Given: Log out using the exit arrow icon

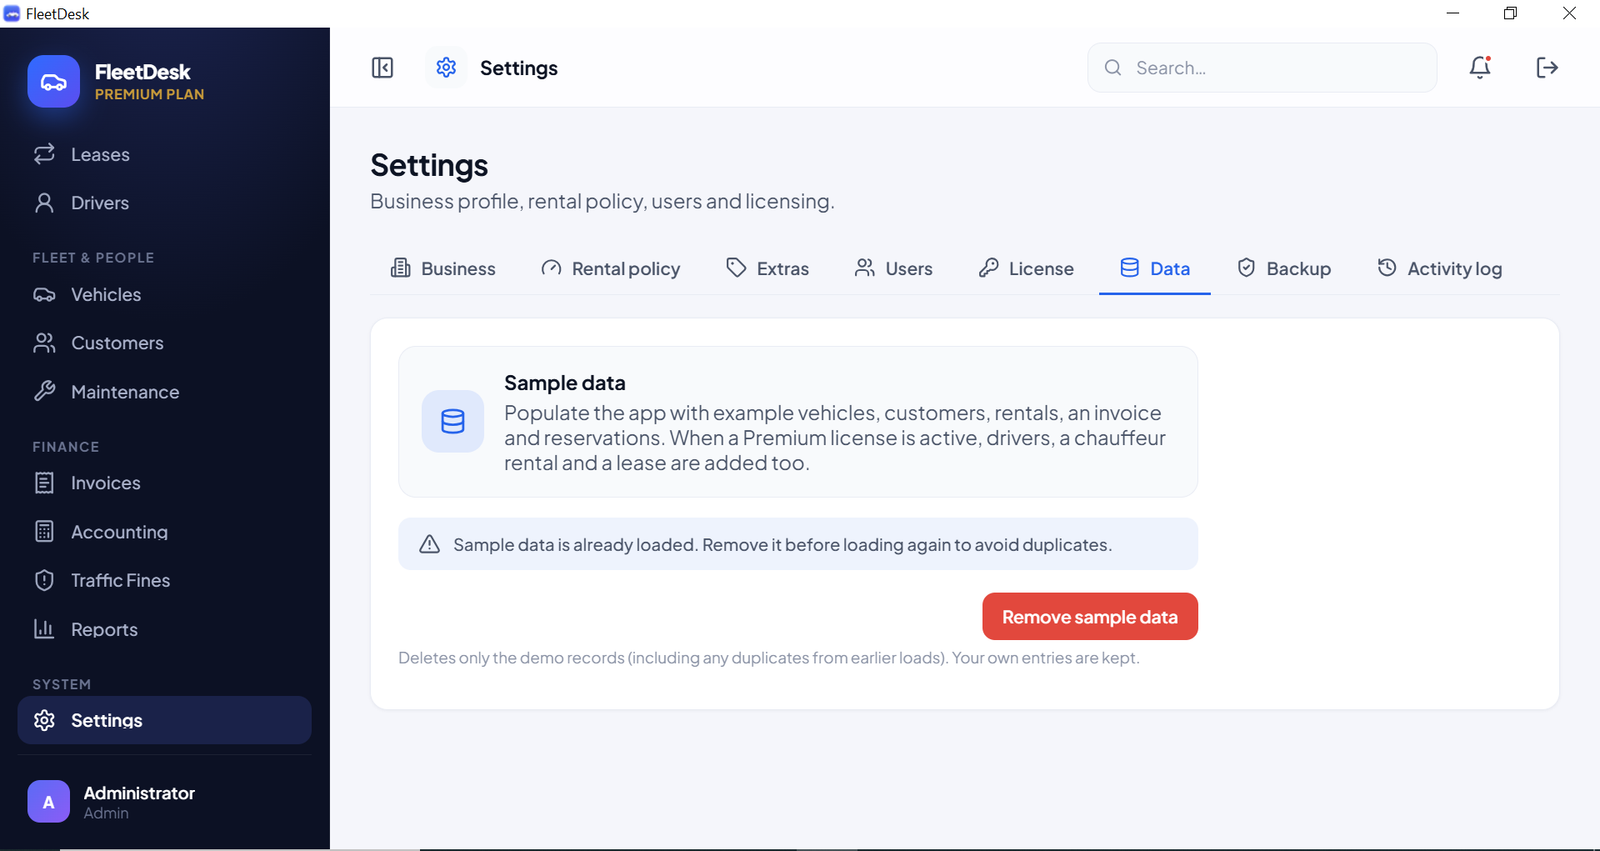Looking at the screenshot, I should pyautogui.click(x=1547, y=67).
